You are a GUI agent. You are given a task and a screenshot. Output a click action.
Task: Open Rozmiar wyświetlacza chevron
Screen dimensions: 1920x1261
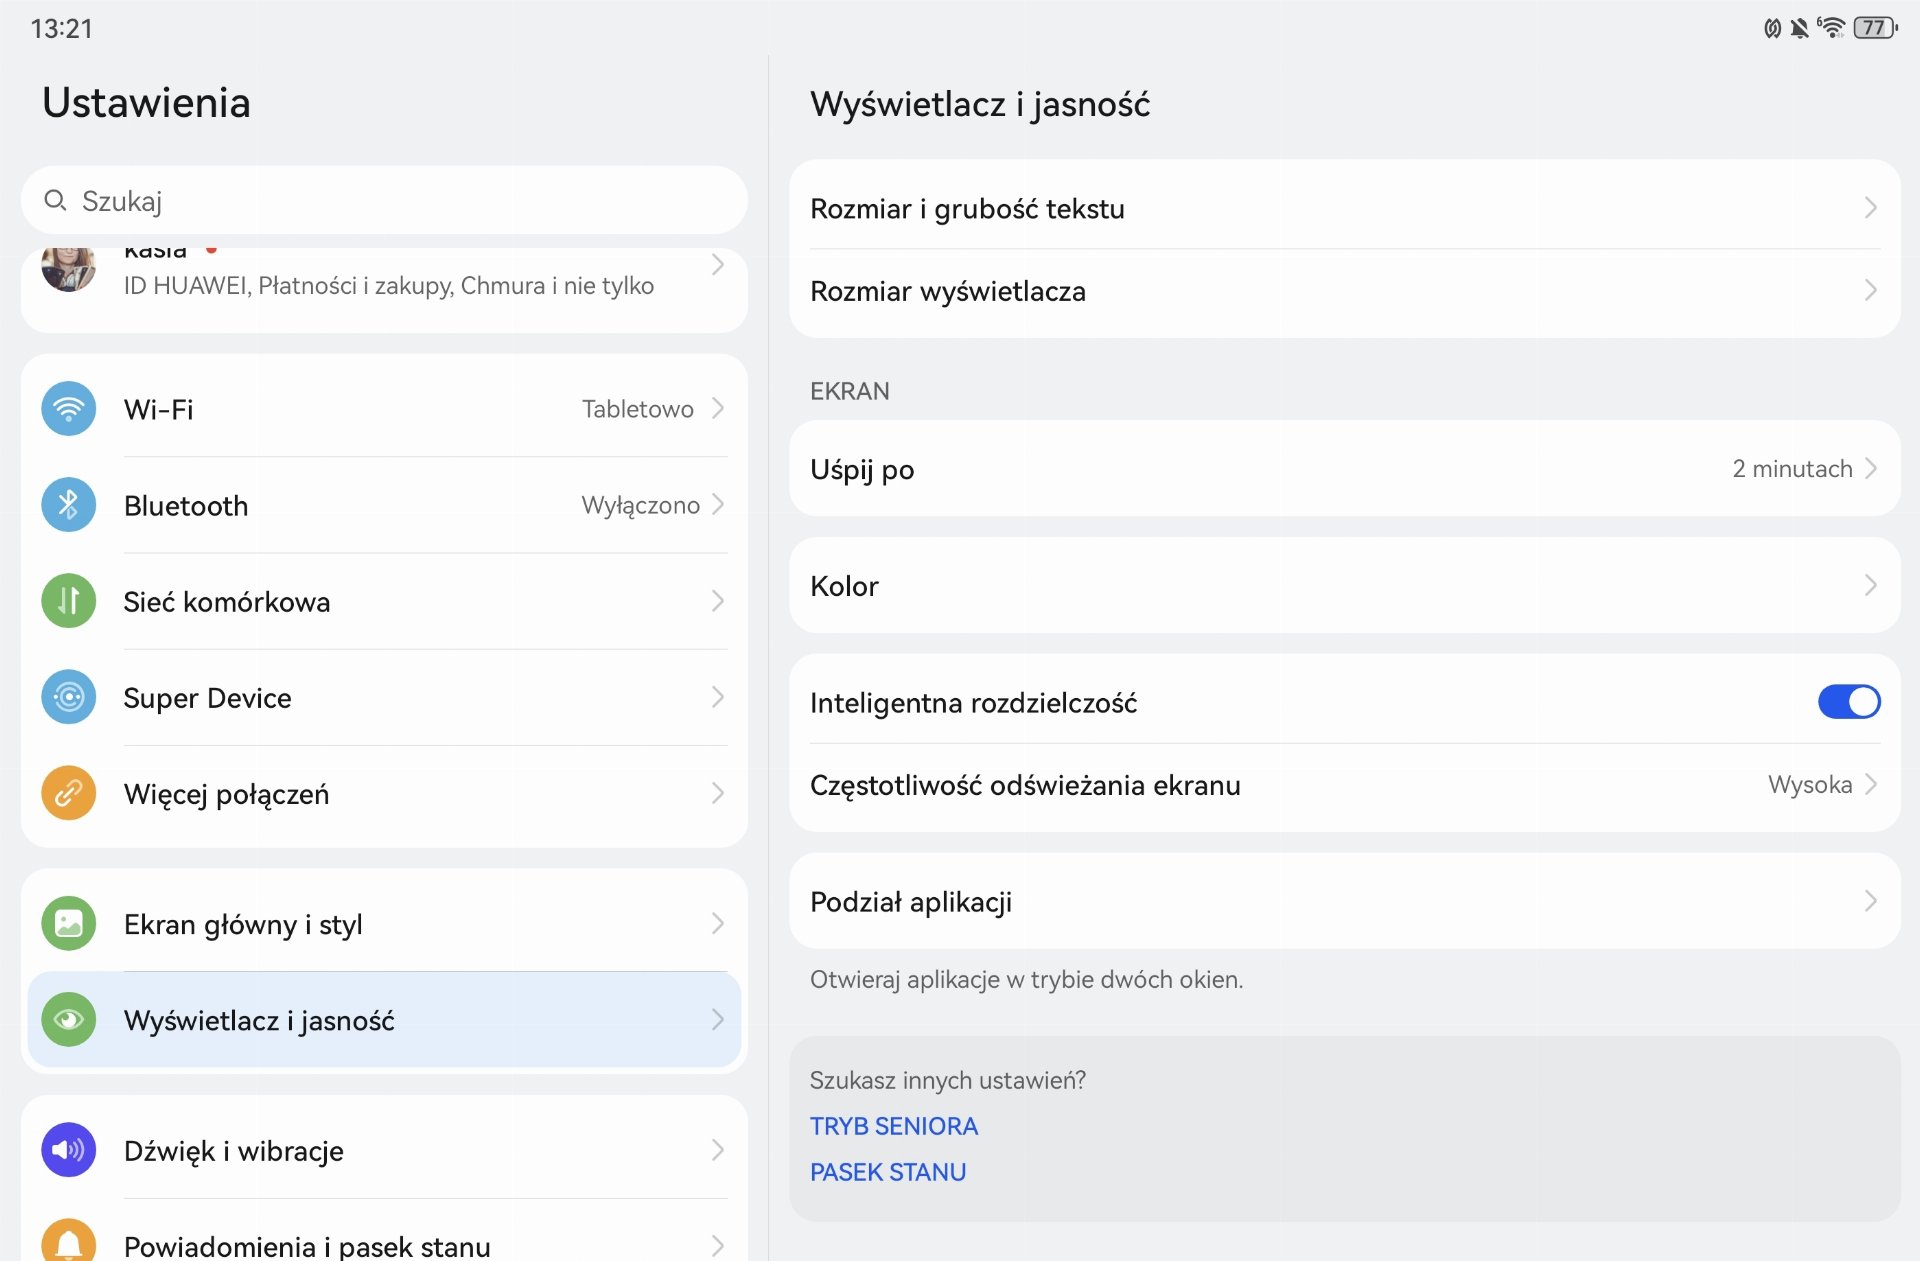pyautogui.click(x=1870, y=291)
